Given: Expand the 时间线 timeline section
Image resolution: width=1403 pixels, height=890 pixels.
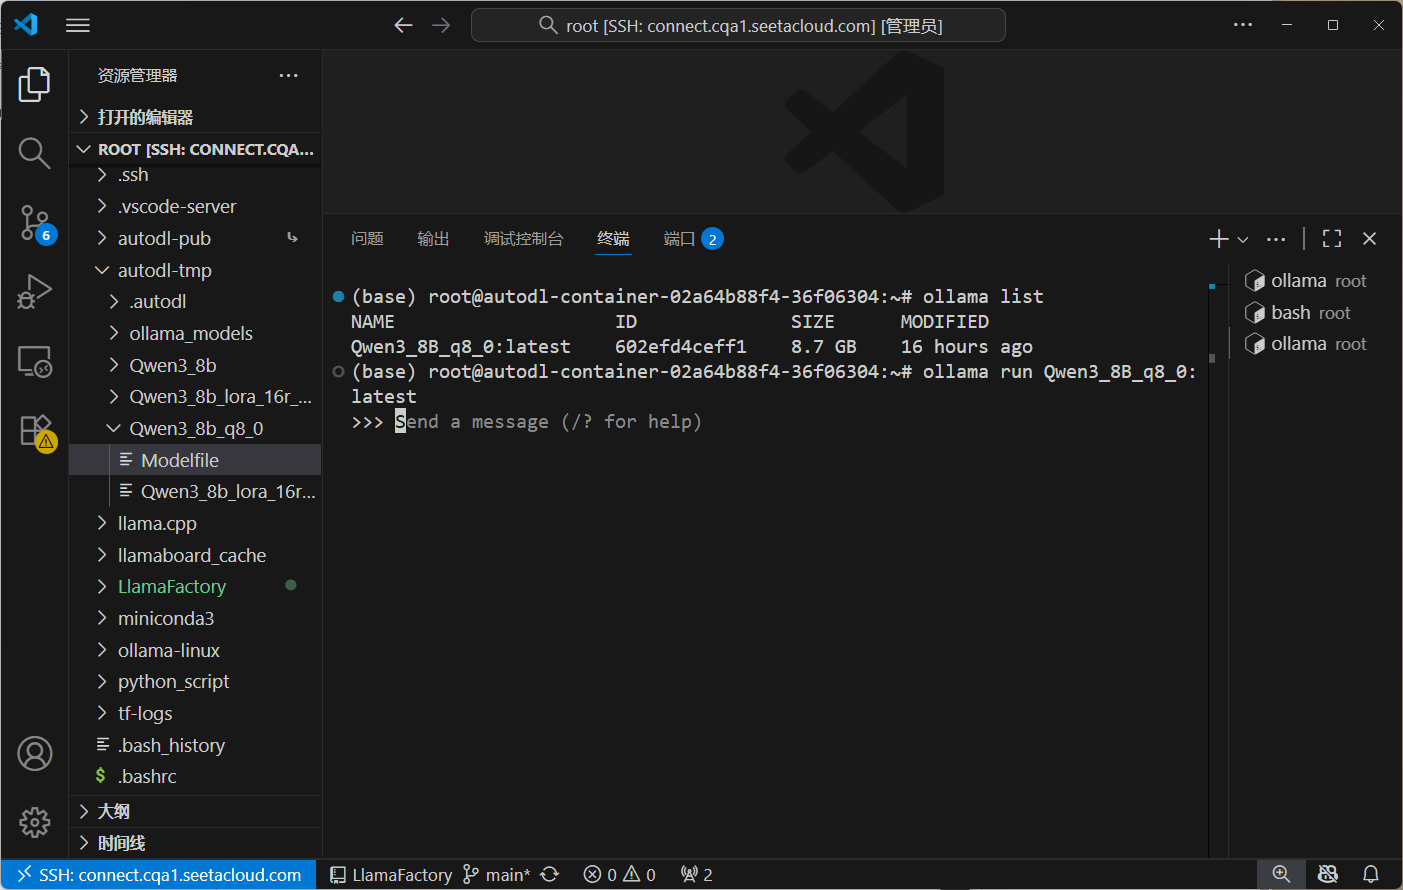Looking at the screenshot, I should coord(195,843).
